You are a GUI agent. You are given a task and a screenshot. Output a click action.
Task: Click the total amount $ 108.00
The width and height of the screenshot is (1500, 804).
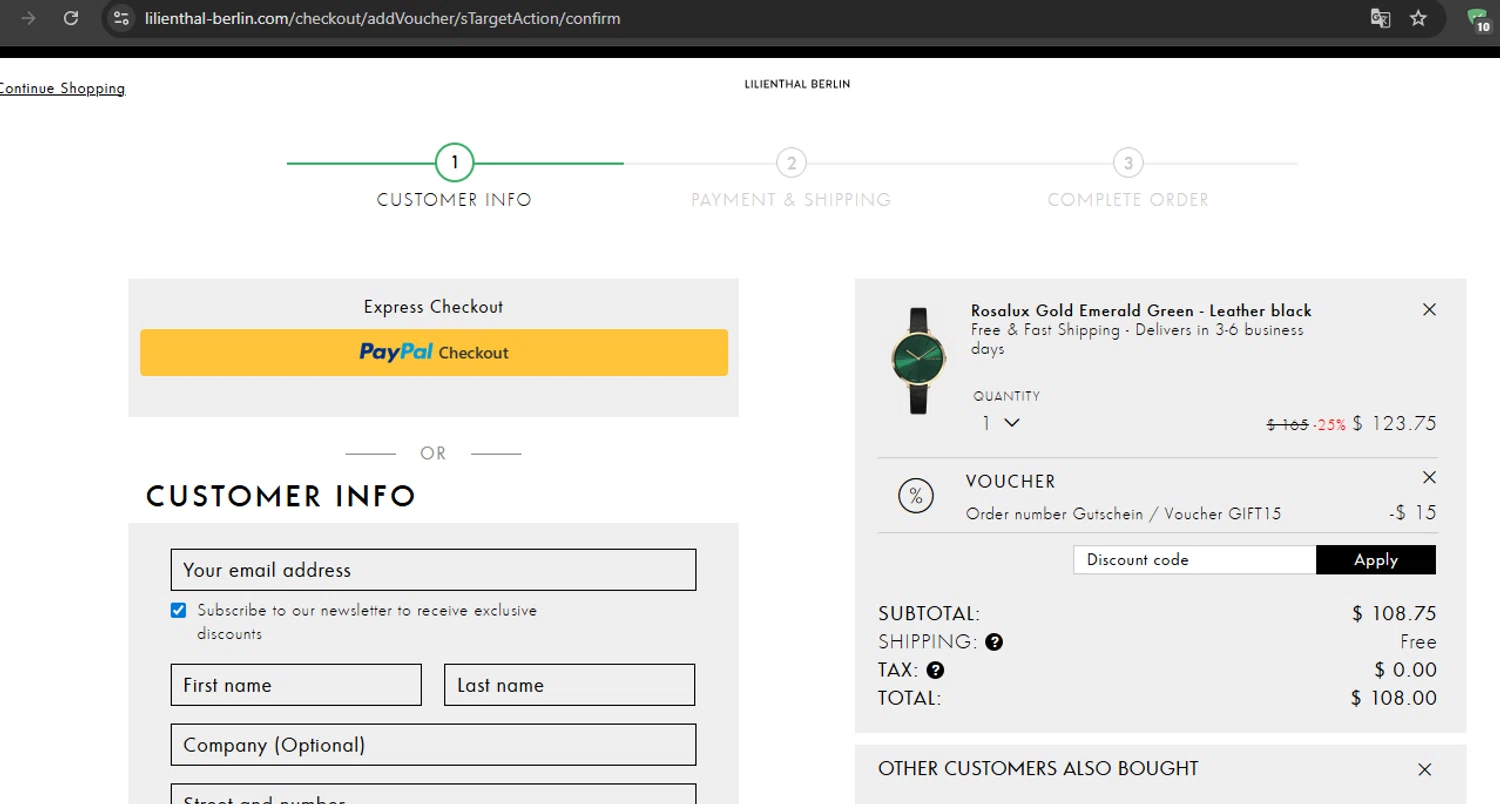pyautogui.click(x=1394, y=698)
